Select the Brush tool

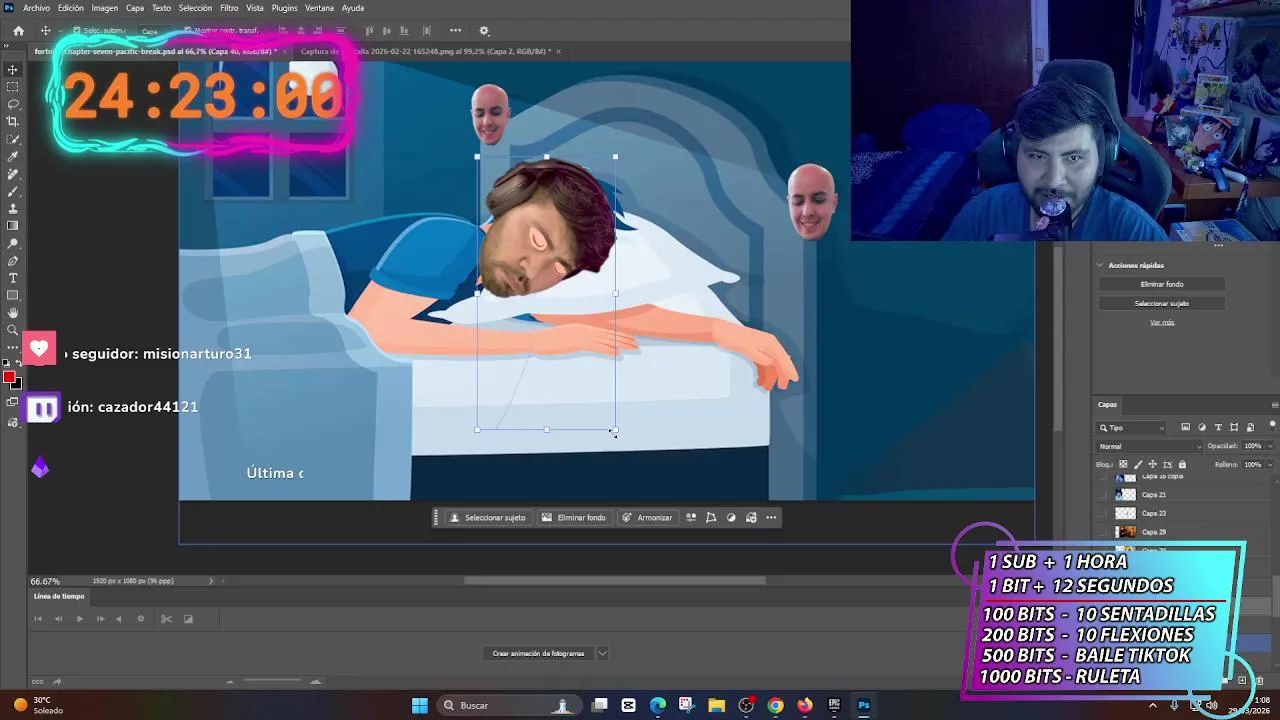tap(13, 191)
